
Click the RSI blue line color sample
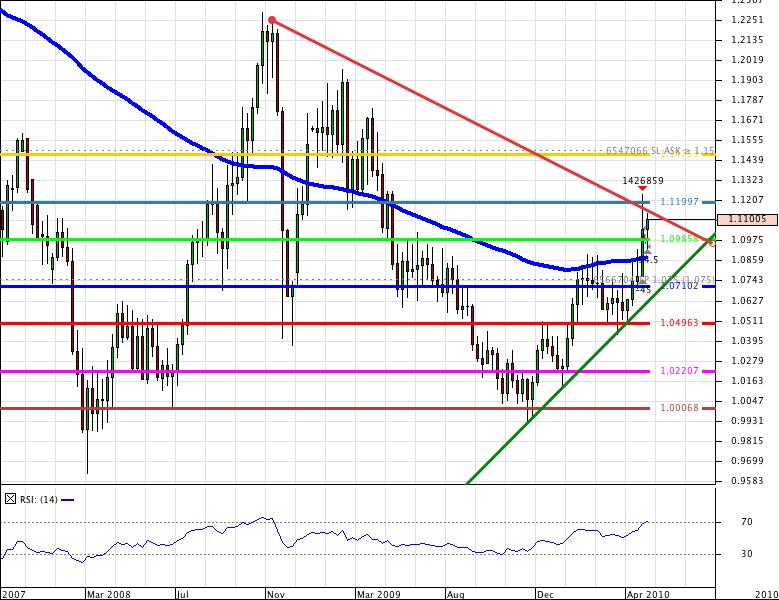coord(68,499)
